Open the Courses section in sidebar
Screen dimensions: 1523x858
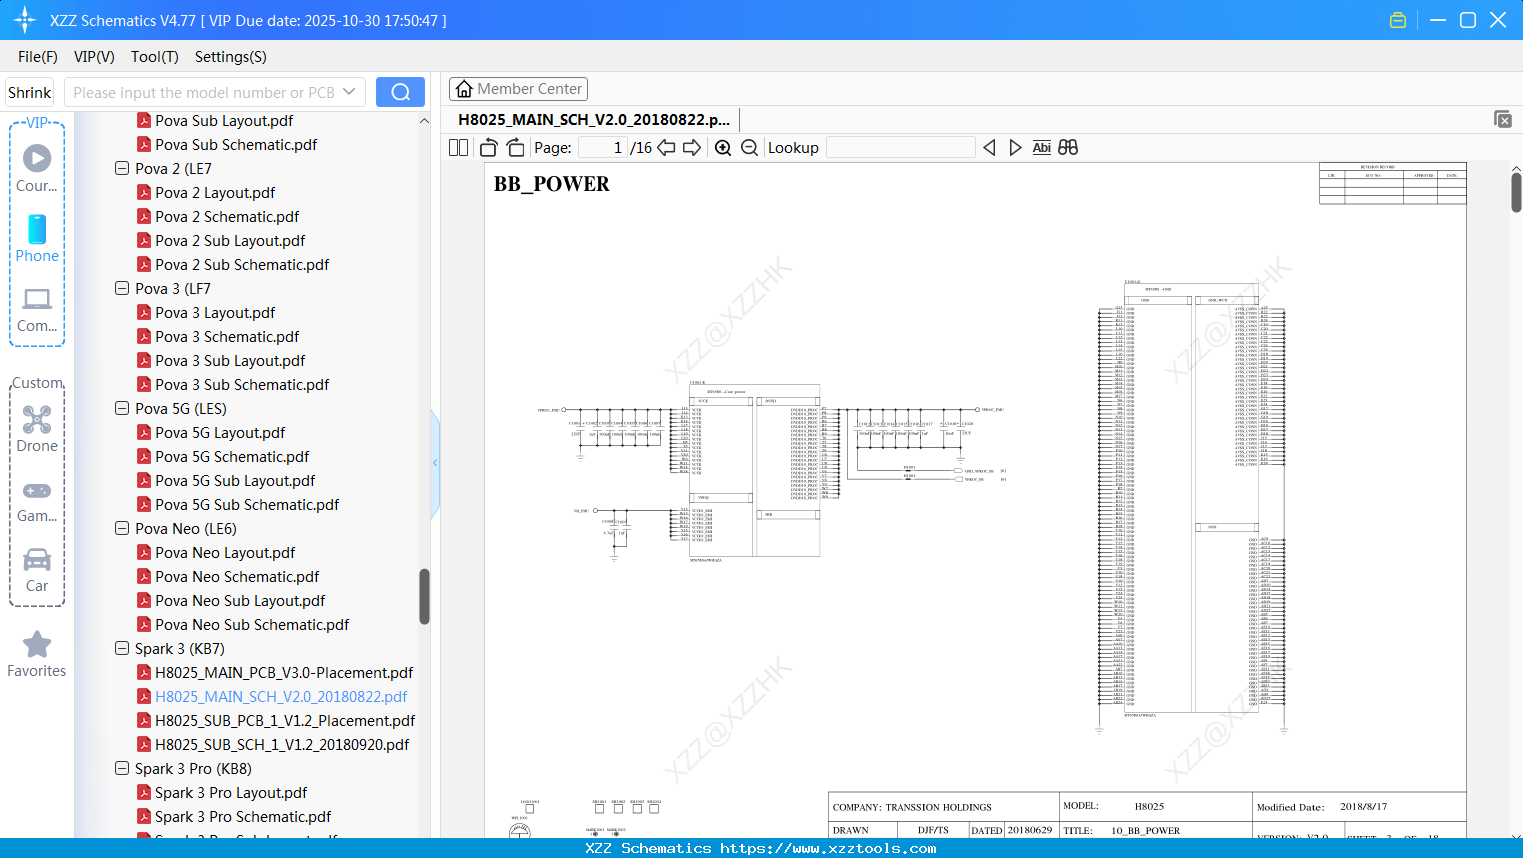tap(37, 167)
